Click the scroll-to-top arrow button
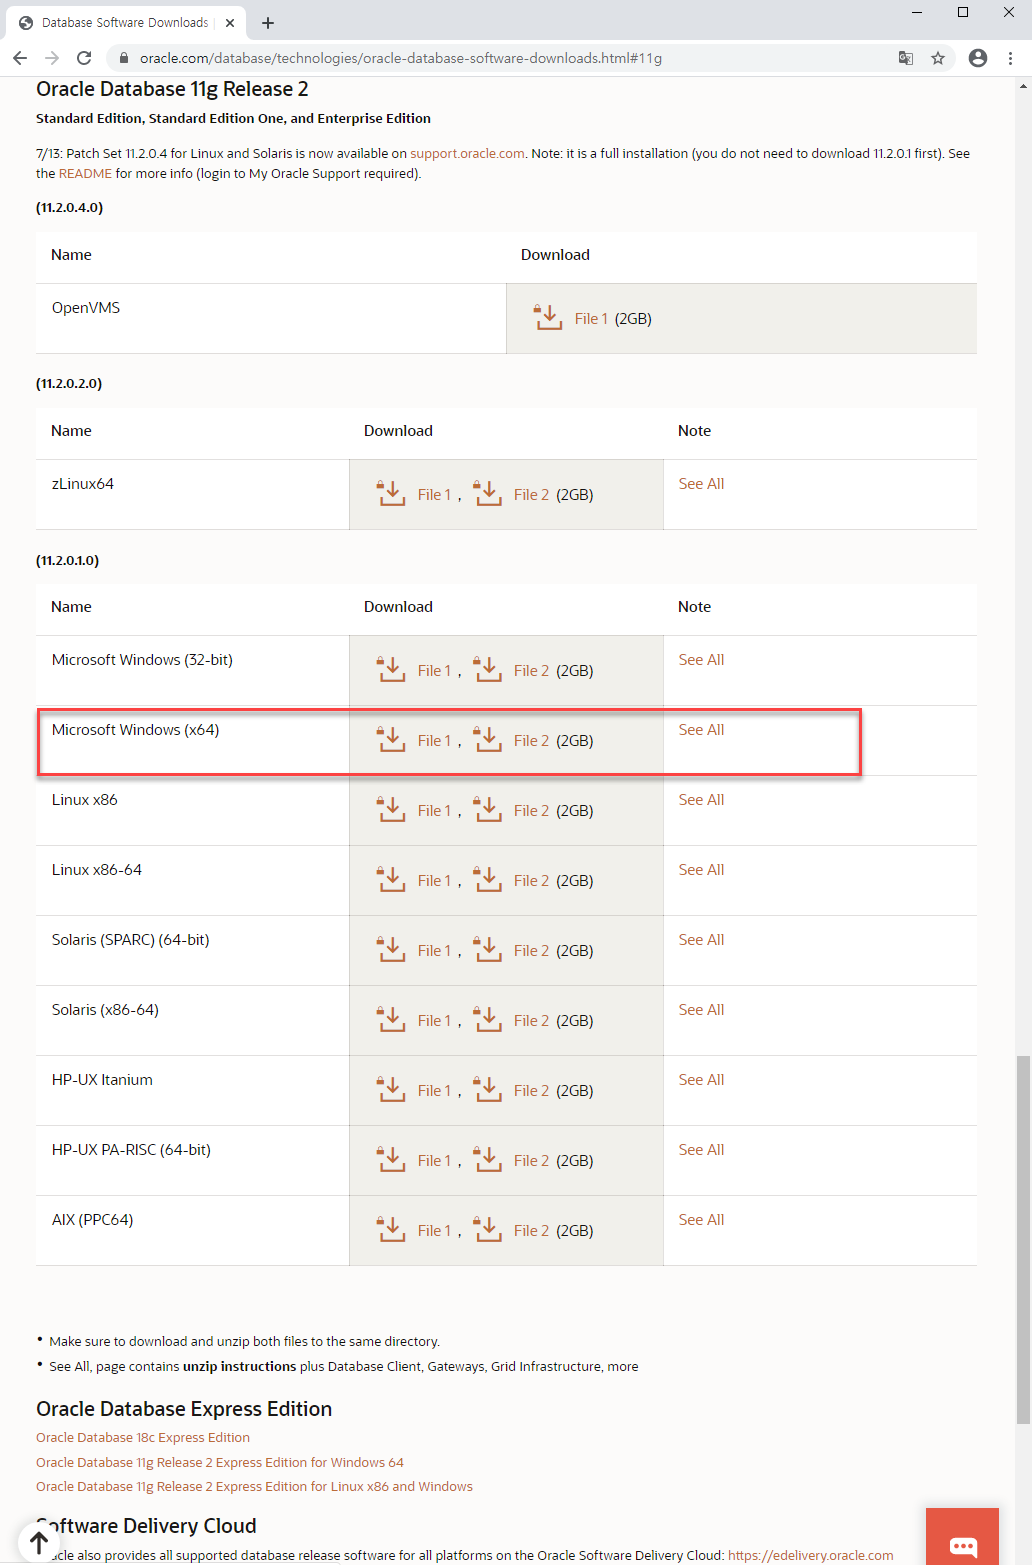The width and height of the screenshot is (1032, 1565). (x=39, y=1543)
